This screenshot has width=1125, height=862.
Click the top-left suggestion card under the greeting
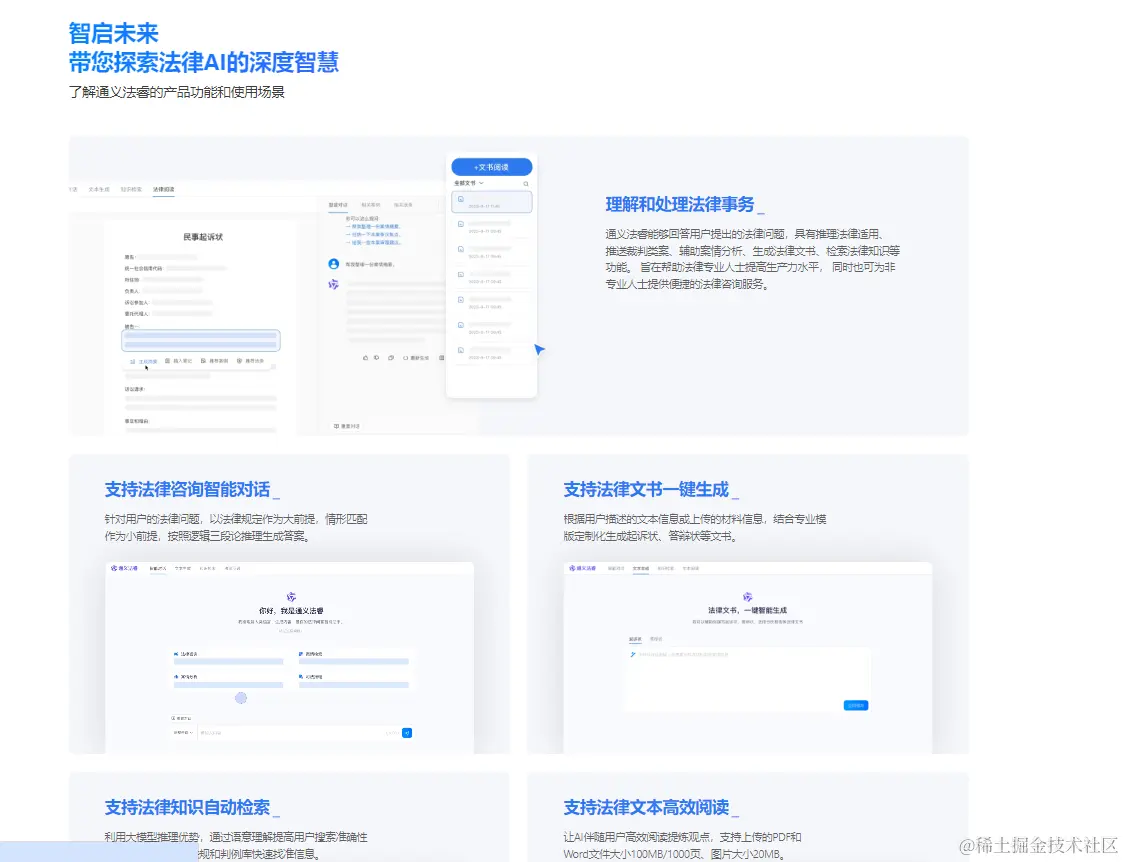[x=228, y=658]
